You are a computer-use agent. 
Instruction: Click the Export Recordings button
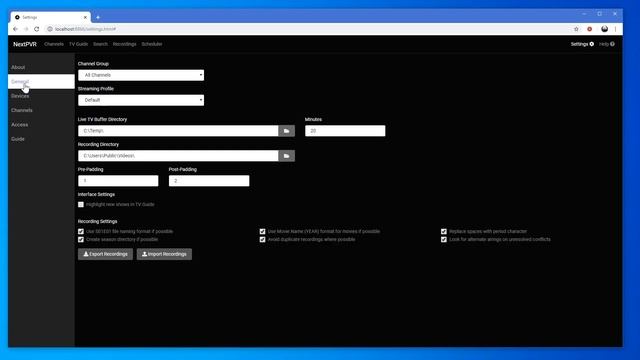pos(105,254)
